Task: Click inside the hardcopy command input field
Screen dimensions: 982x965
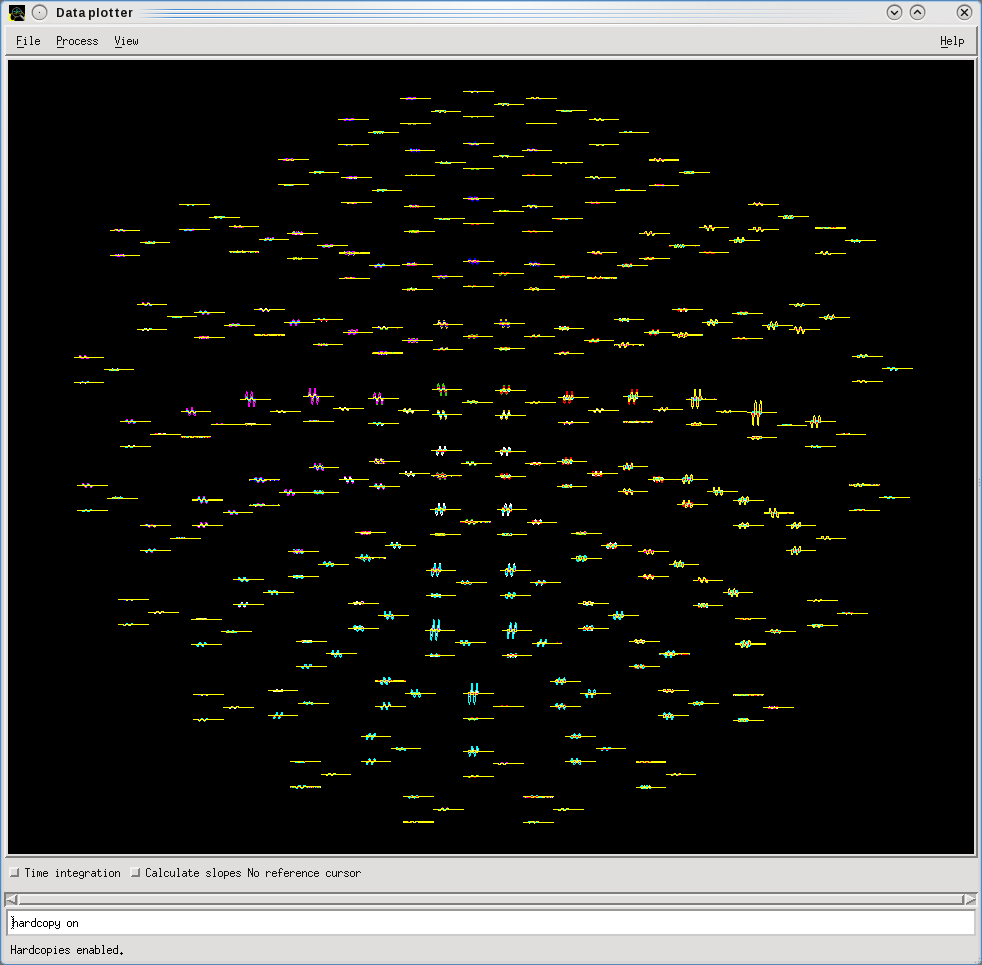Action: click(x=490, y=922)
